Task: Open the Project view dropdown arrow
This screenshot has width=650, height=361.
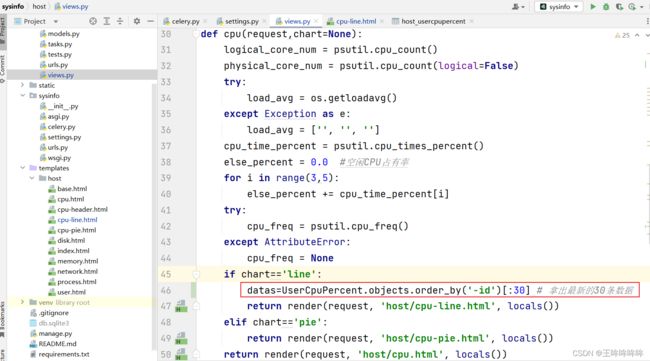Action: tap(56, 21)
